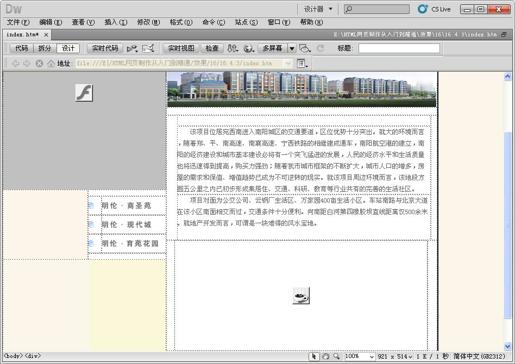Switch to 设计 (Design) view
Viewport: 515px width, 364px height.
click(x=68, y=48)
